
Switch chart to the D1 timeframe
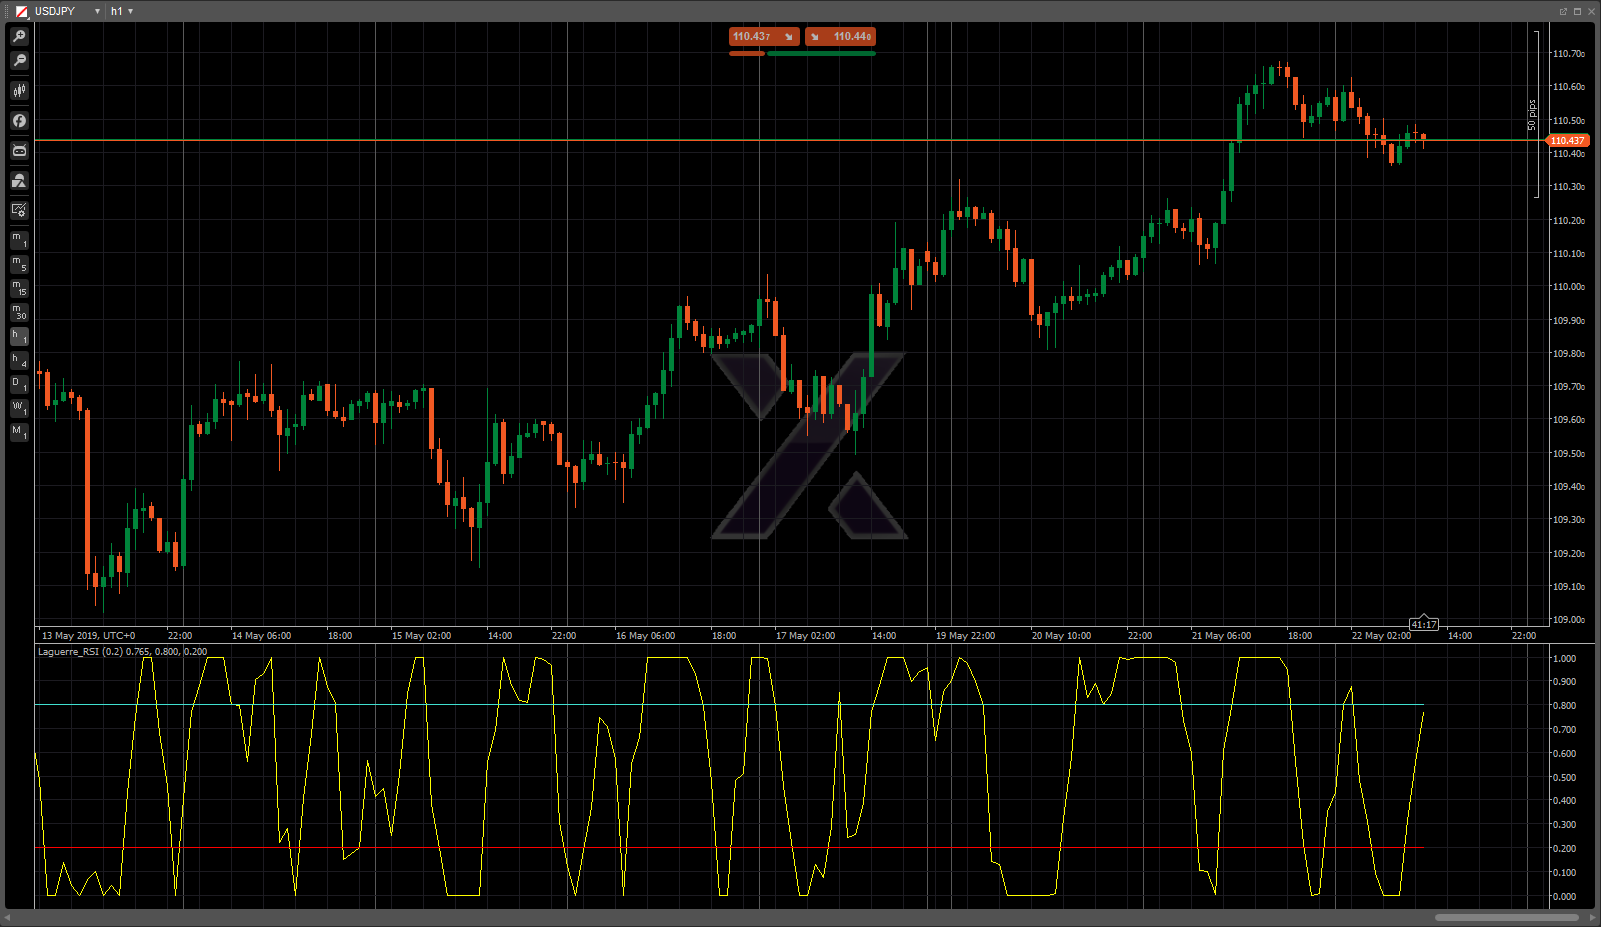pos(19,384)
